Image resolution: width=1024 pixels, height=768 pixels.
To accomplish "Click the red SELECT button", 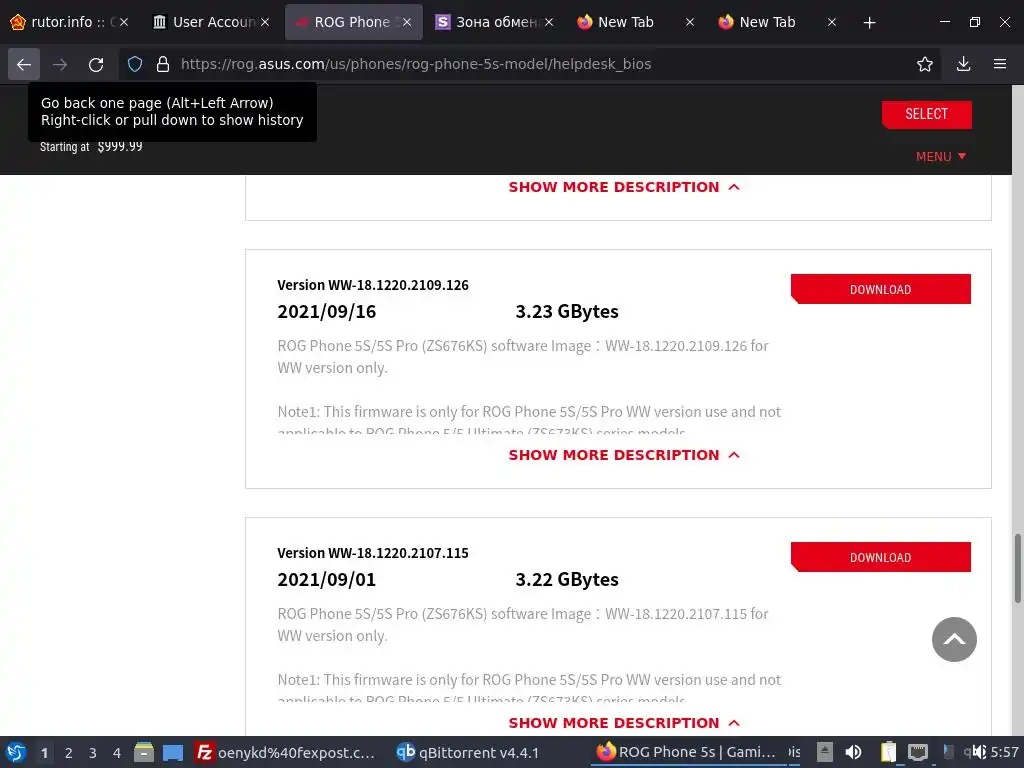I will (x=926, y=114).
